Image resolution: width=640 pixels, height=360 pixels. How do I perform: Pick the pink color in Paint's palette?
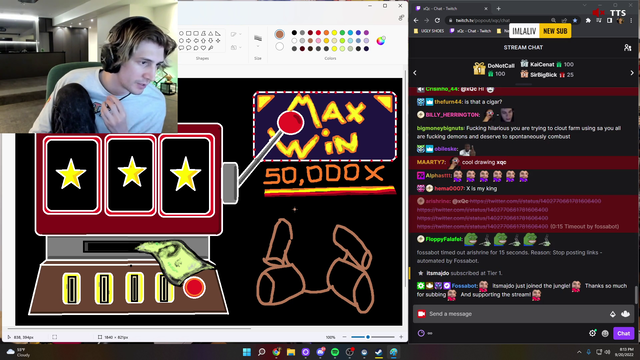tap(318, 40)
